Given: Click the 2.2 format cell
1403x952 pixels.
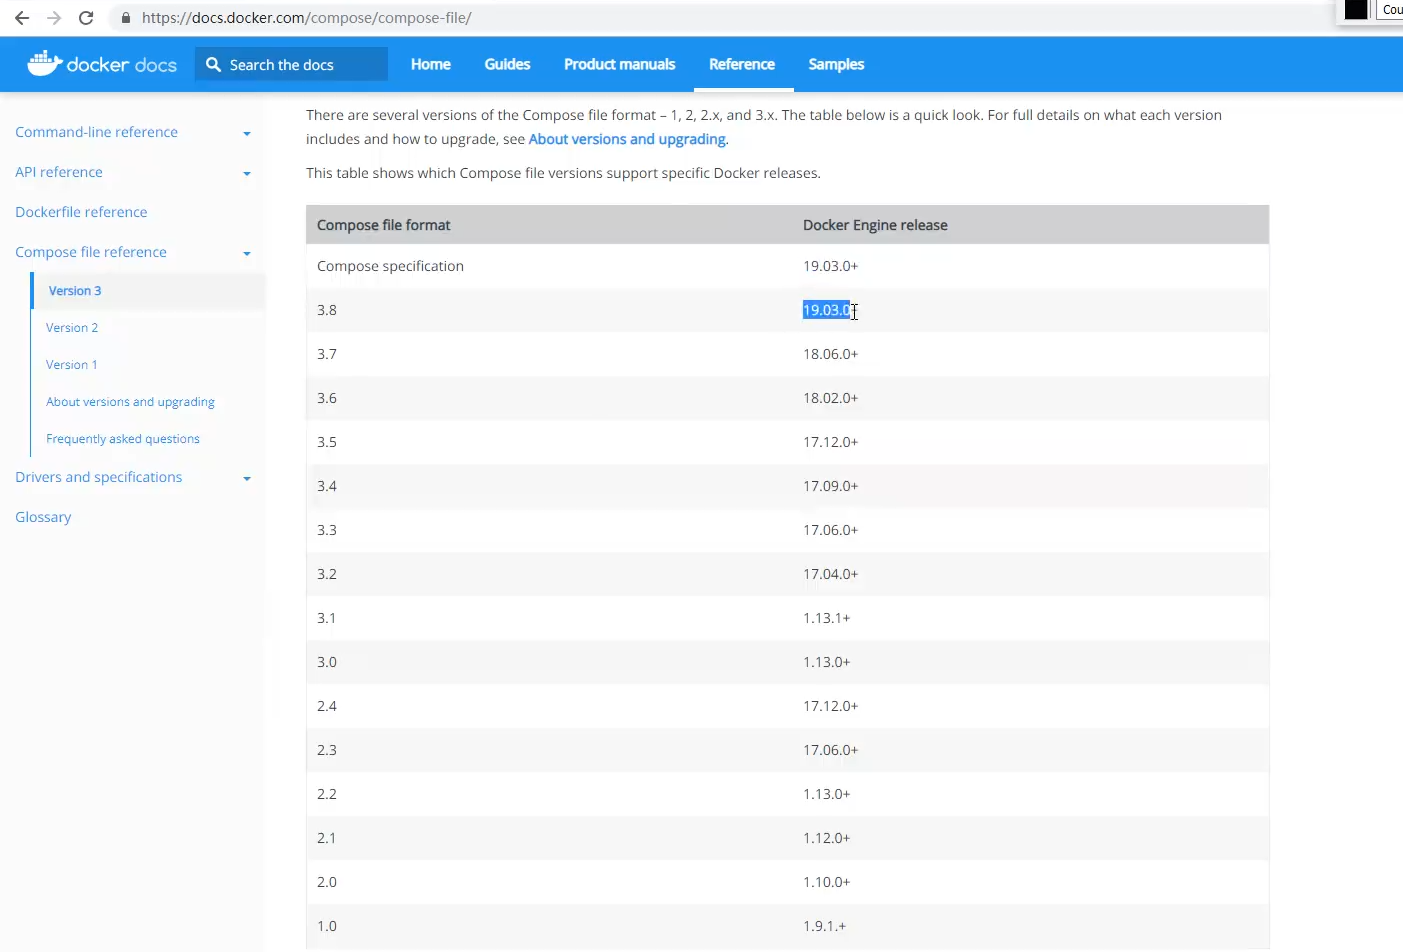Looking at the screenshot, I should tap(327, 794).
